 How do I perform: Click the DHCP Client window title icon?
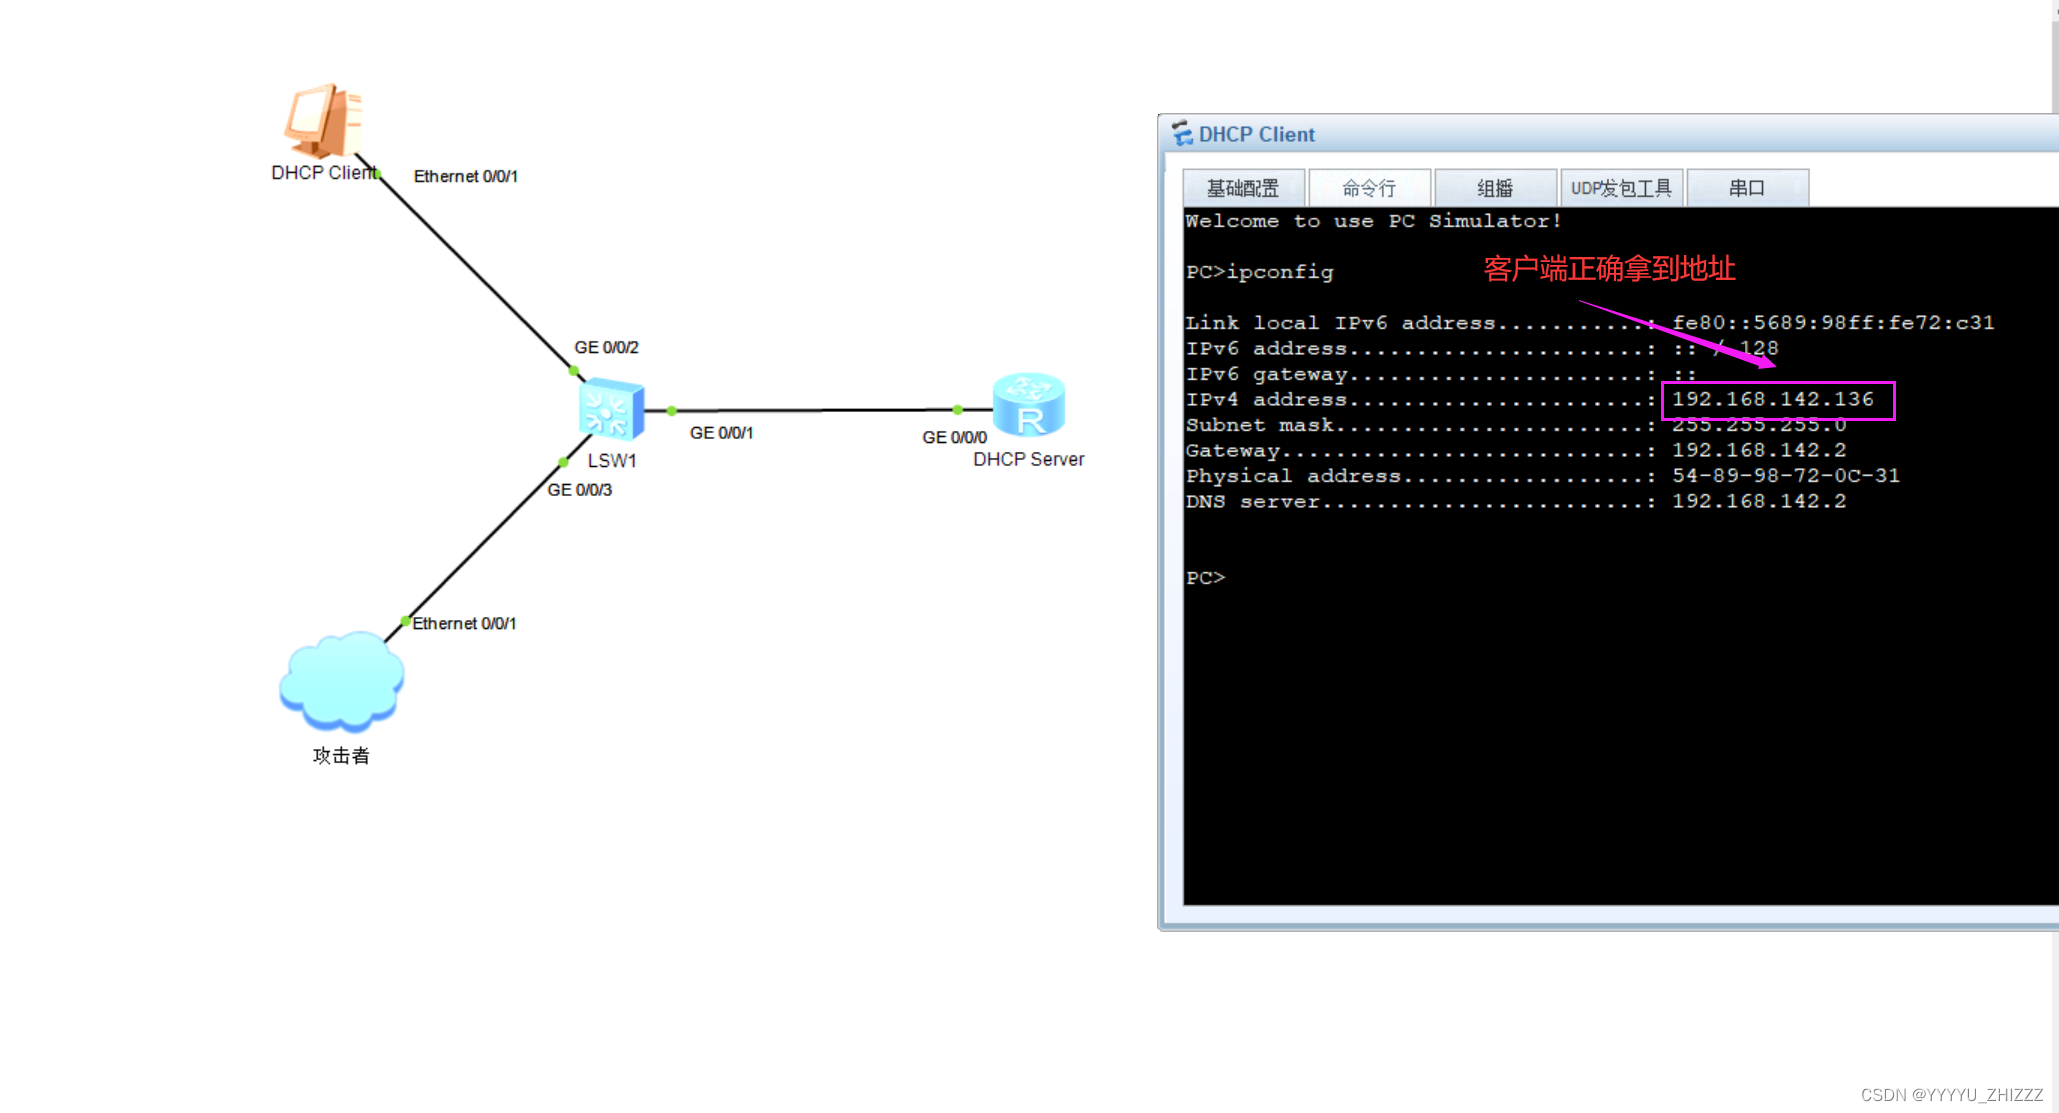point(1182,133)
